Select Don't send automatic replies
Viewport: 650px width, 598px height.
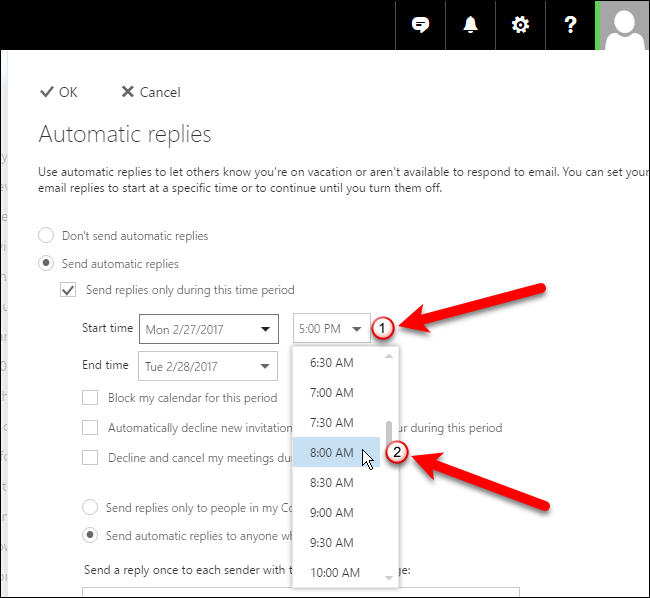click(x=46, y=236)
